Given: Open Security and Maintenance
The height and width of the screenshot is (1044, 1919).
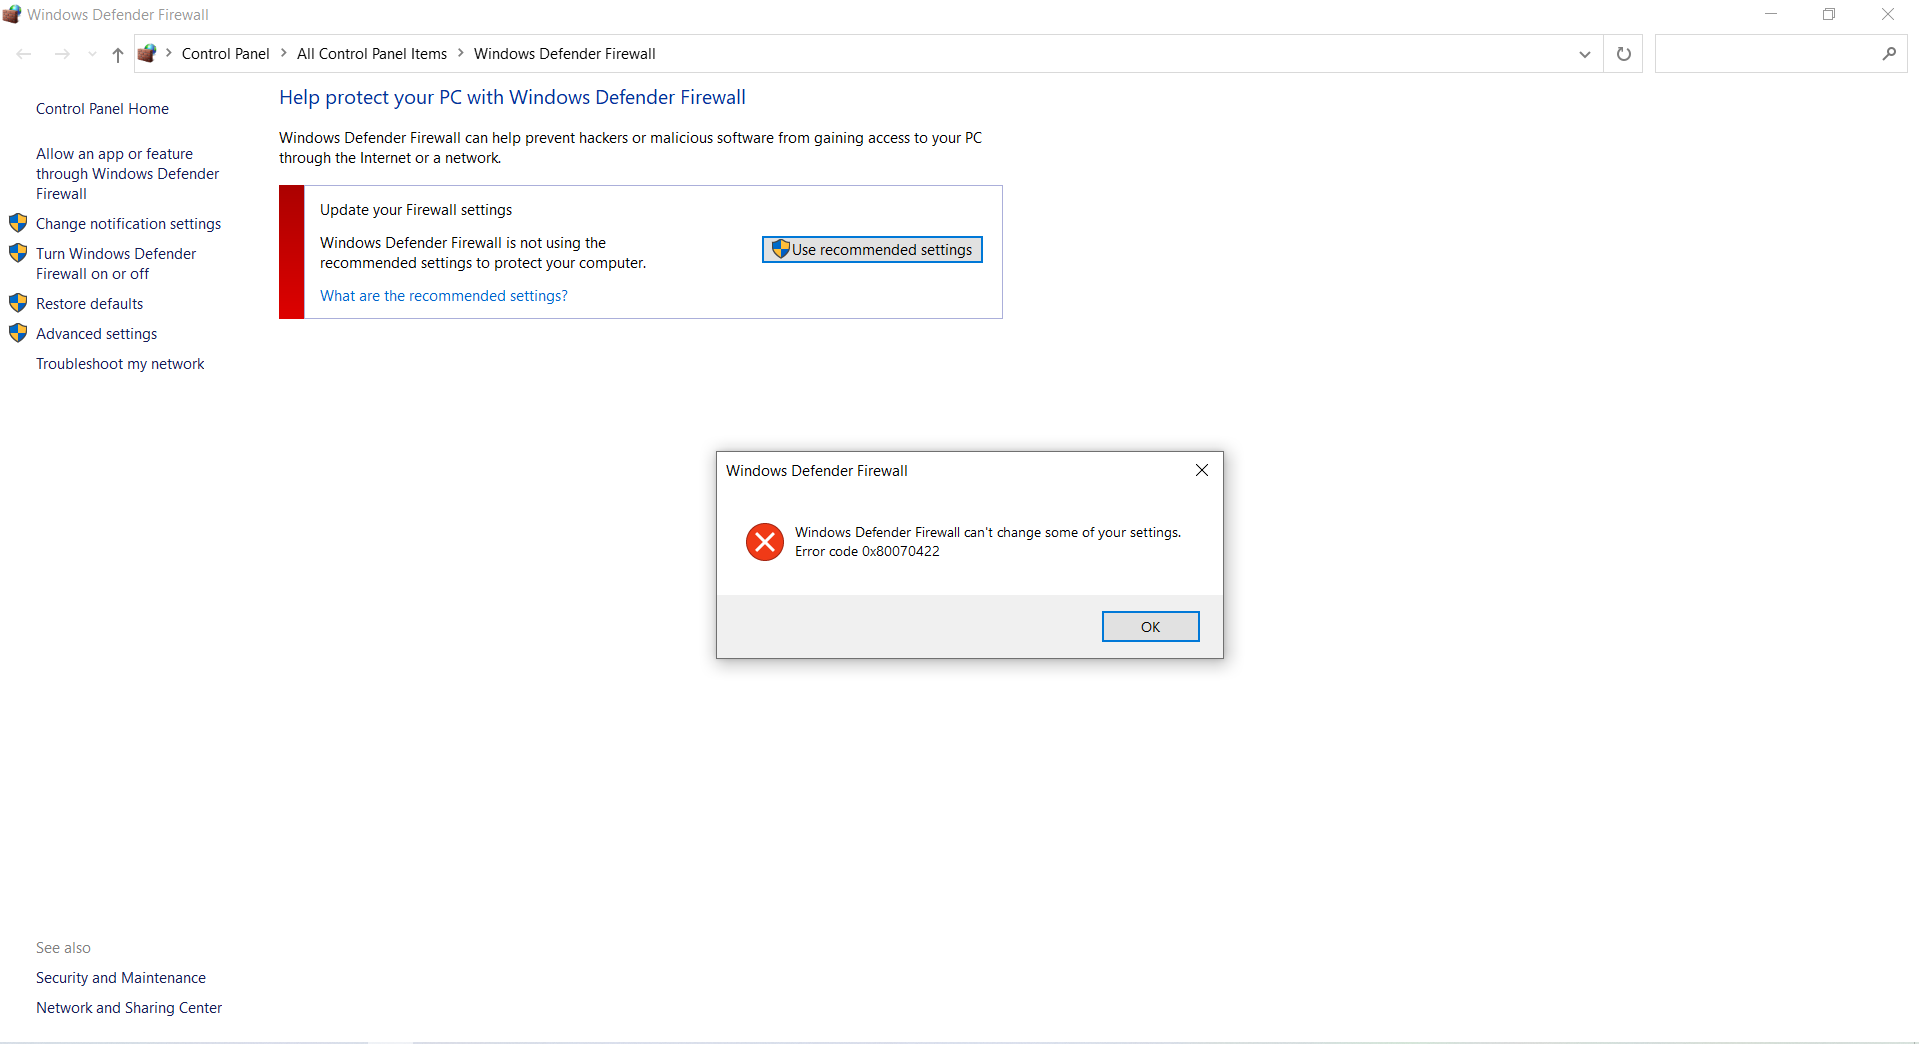Looking at the screenshot, I should [x=121, y=978].
